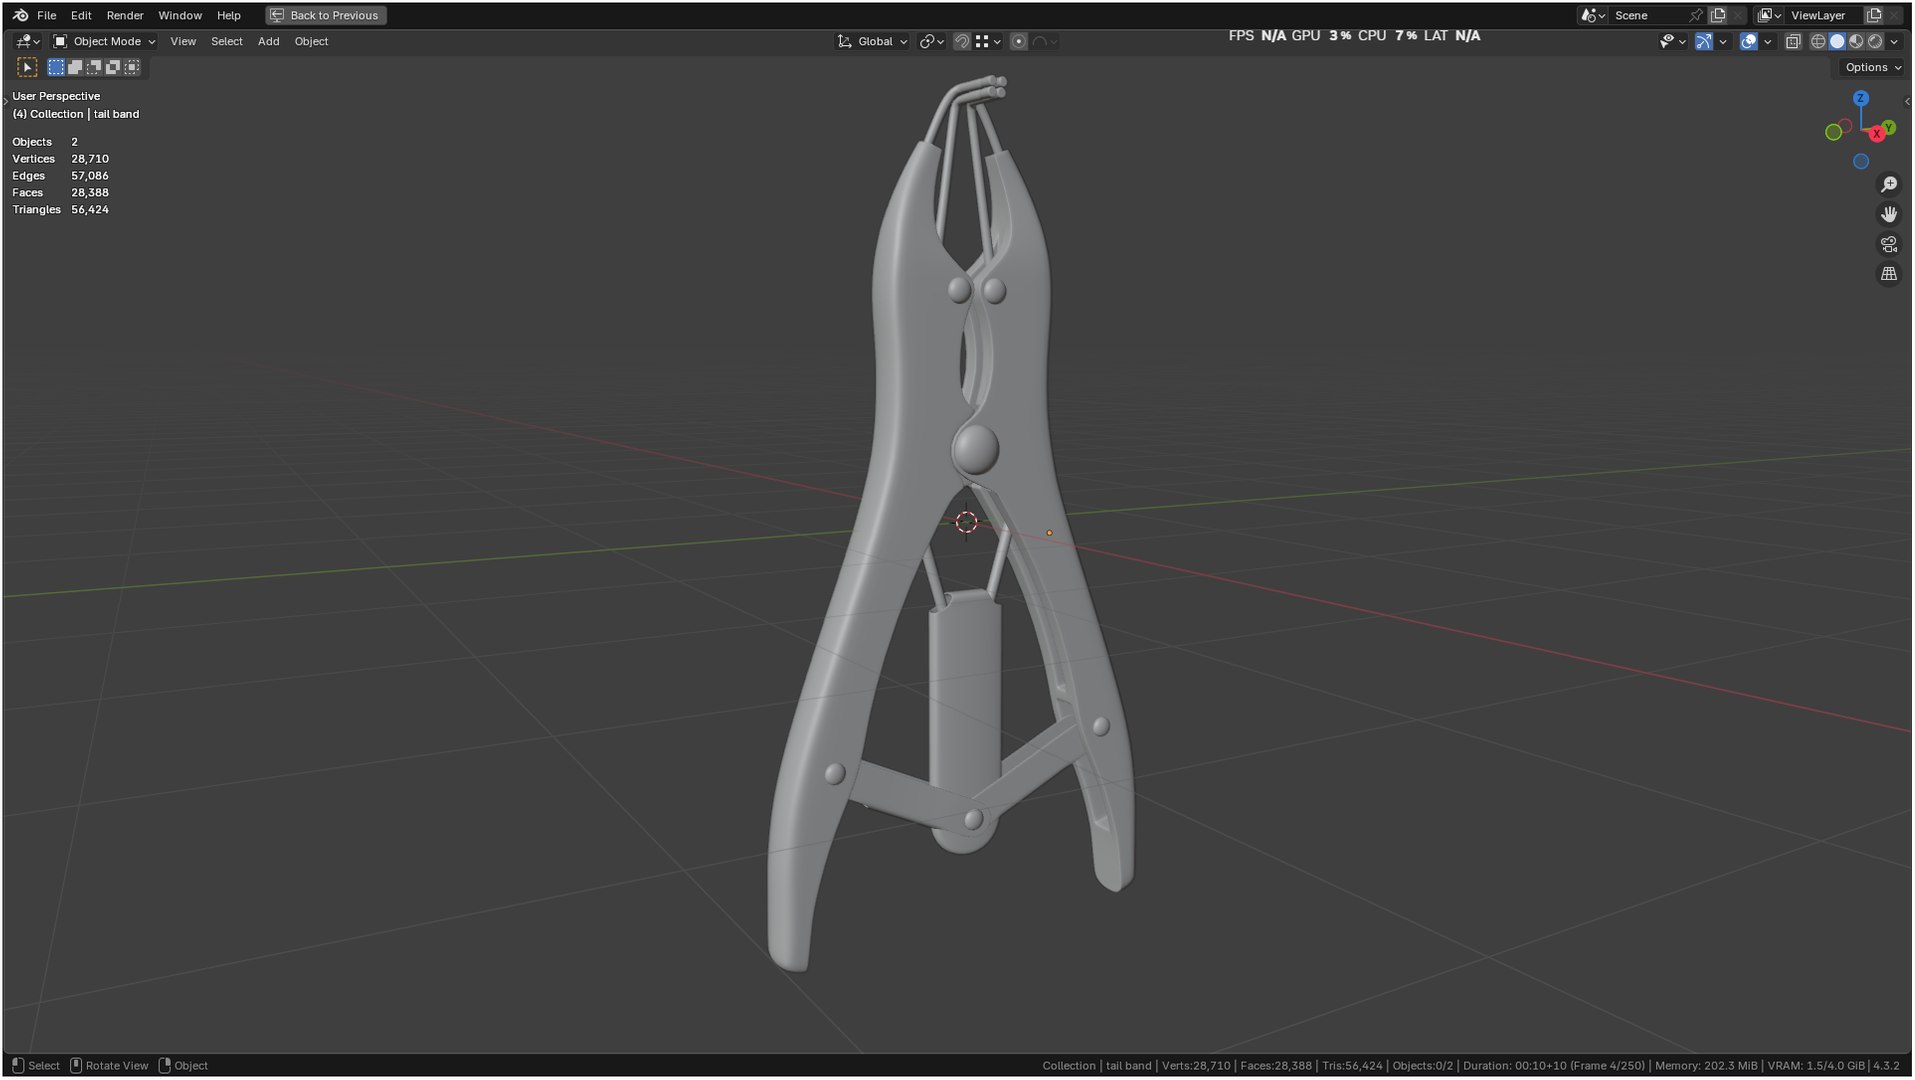Toggle snapping magnet icon
Screen dimensions: 1915x1080
[961, 42]
